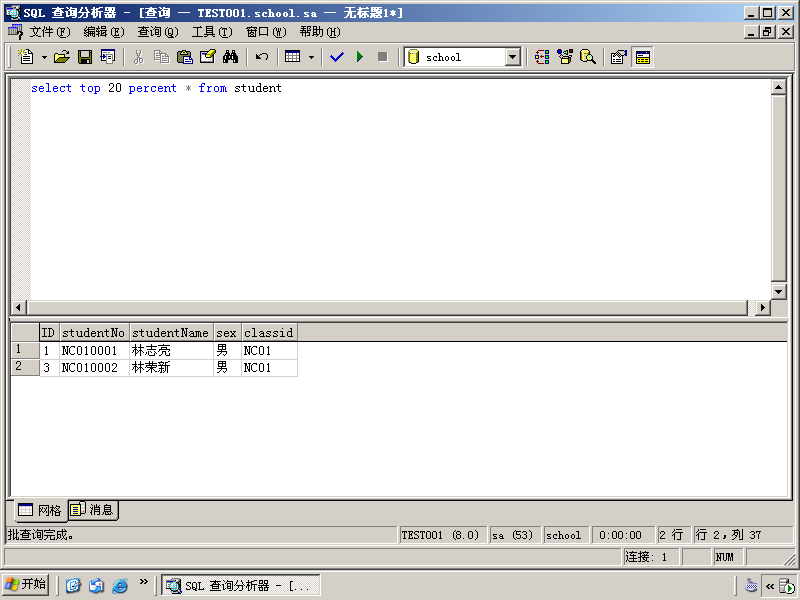Click the cell NC010002

[x=94, y=368]
